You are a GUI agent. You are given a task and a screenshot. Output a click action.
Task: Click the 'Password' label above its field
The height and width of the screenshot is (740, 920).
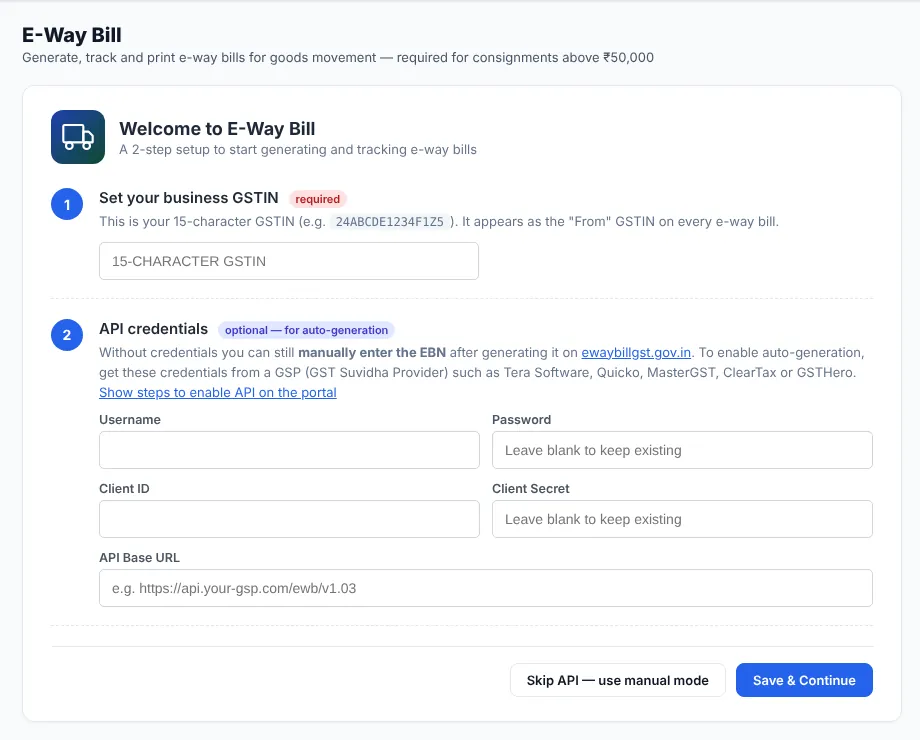pos(522,420)
